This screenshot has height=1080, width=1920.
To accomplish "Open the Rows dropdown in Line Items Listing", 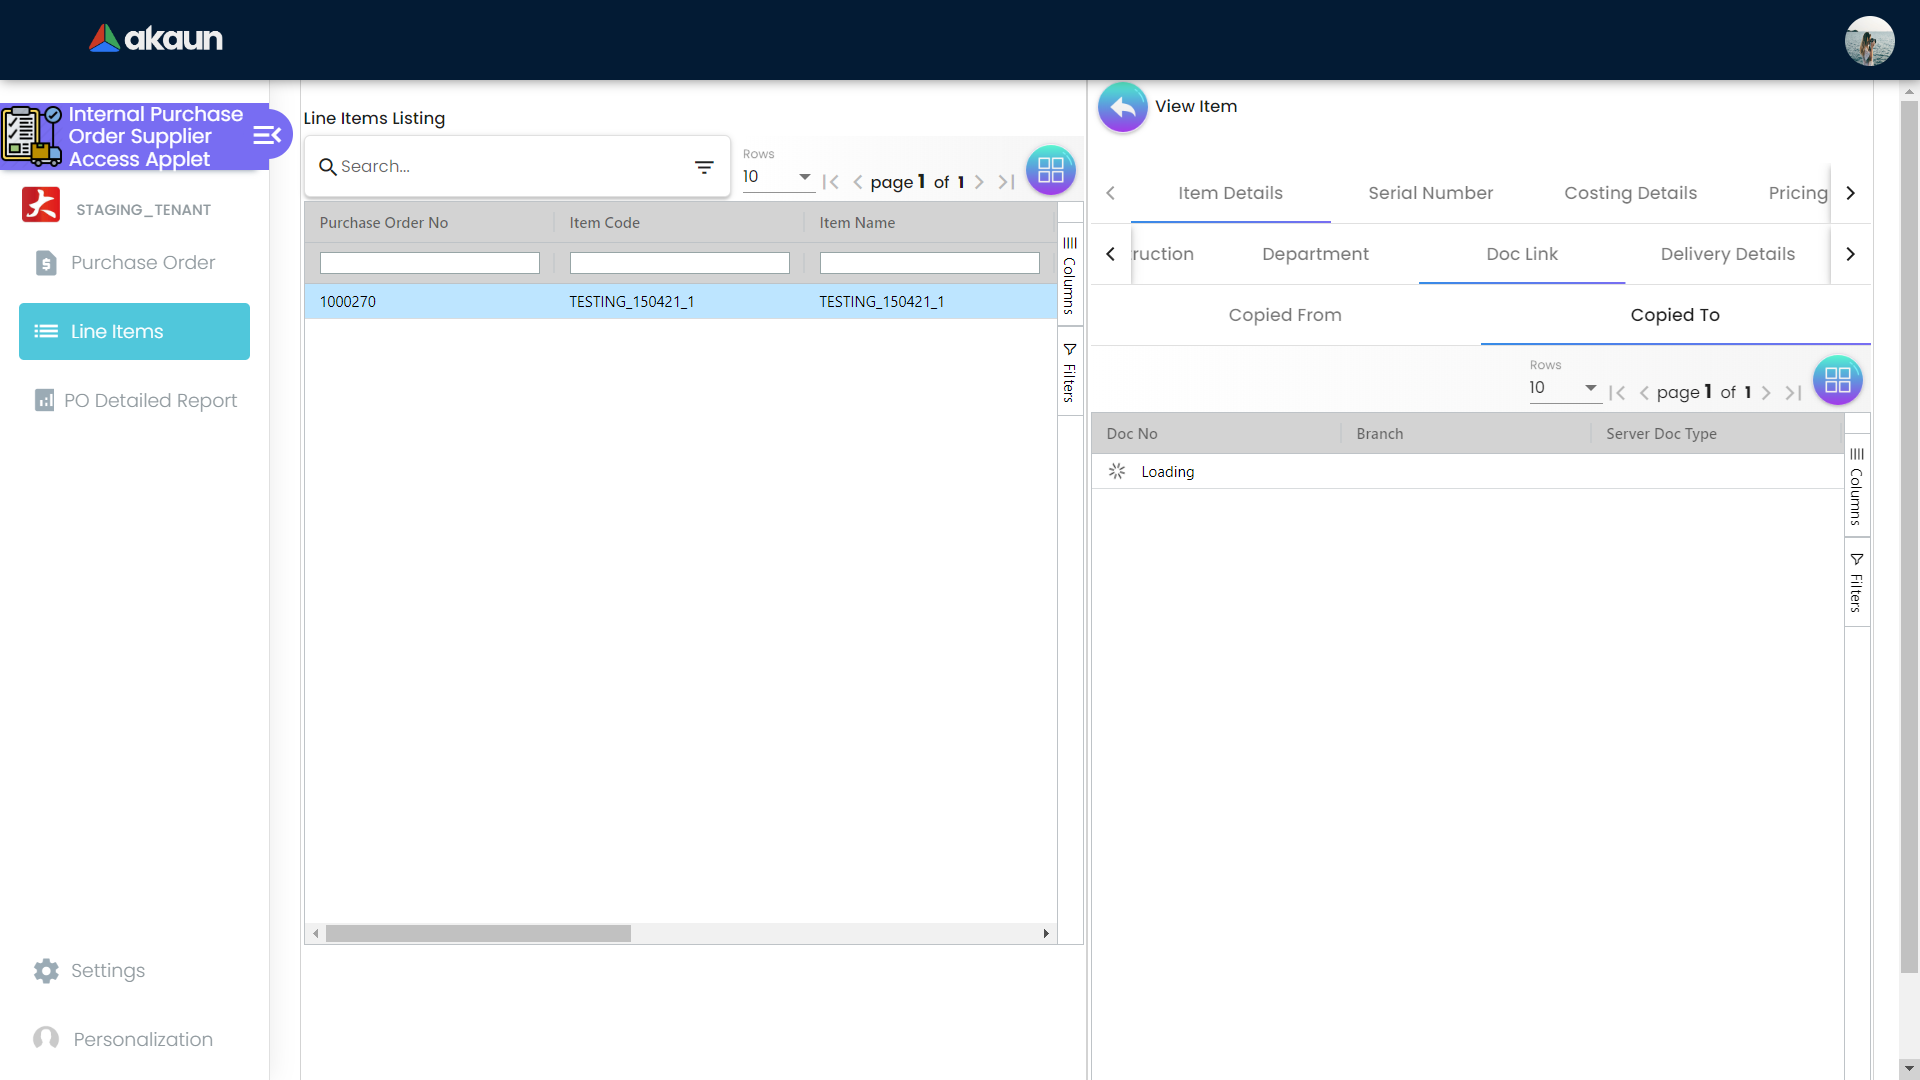I will pyautogui.click(x=776, y=177).
